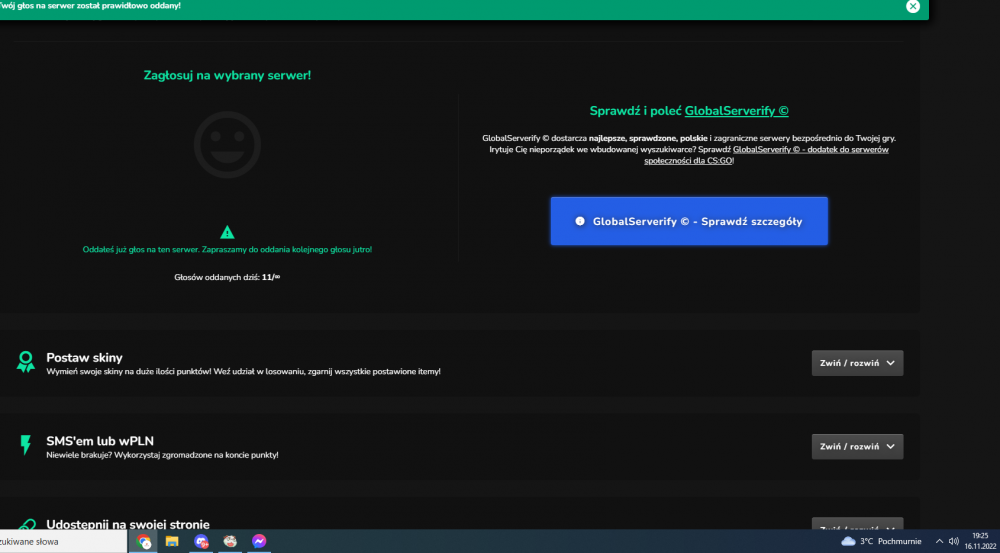Open Messenger from the taskbar

(x=259, y=542)
